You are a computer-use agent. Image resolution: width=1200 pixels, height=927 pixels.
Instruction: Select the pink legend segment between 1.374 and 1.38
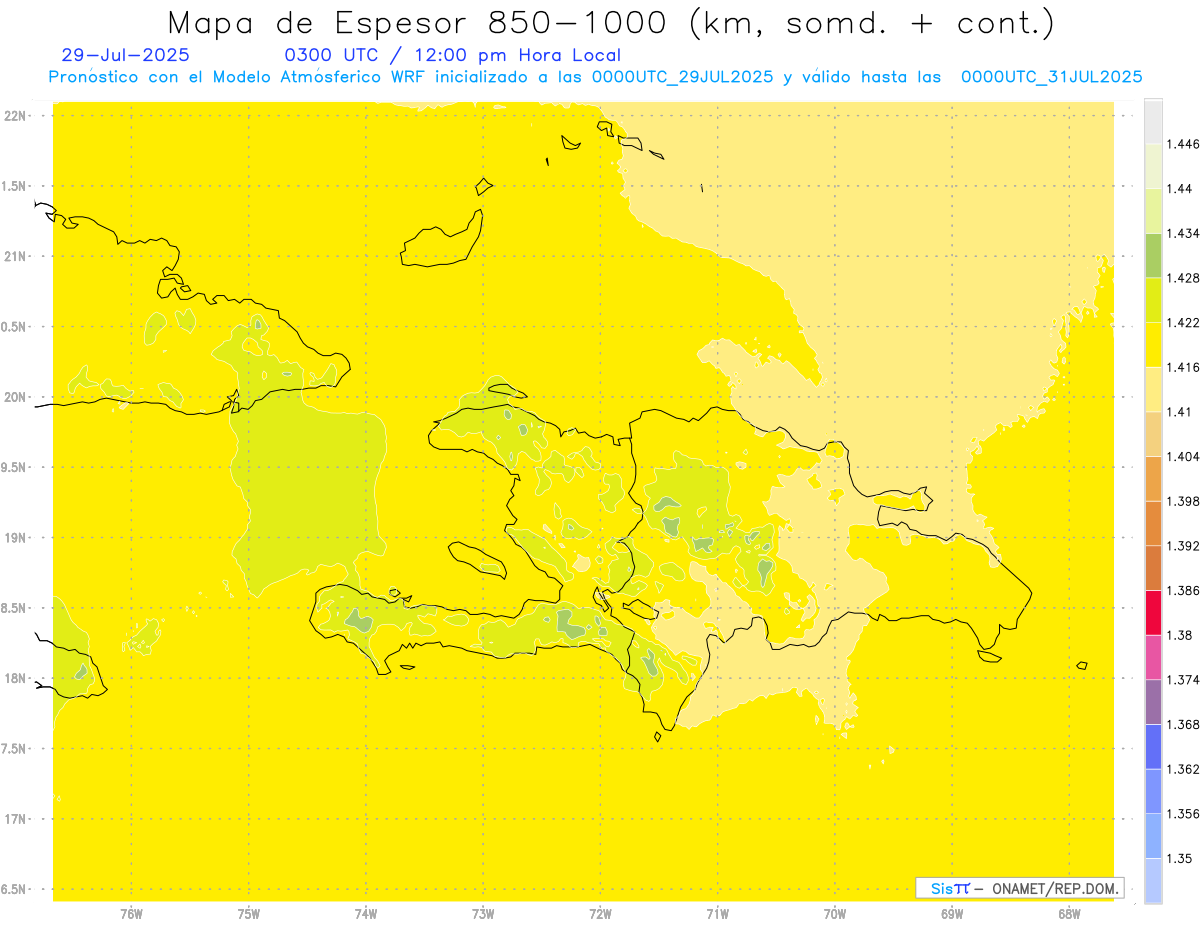1153,657
